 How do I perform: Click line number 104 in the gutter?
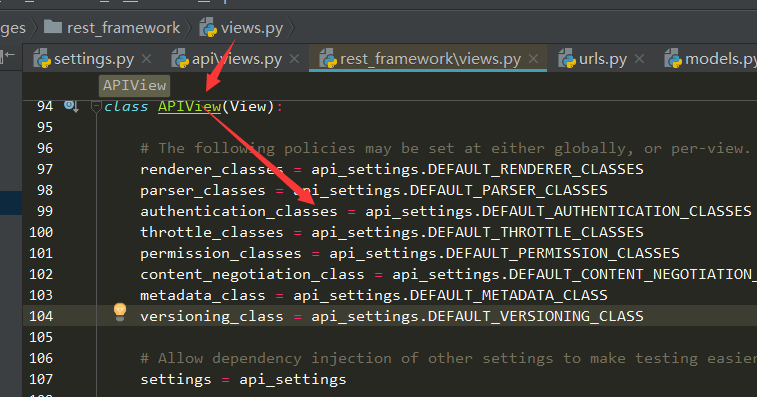(x=41, y=316)
